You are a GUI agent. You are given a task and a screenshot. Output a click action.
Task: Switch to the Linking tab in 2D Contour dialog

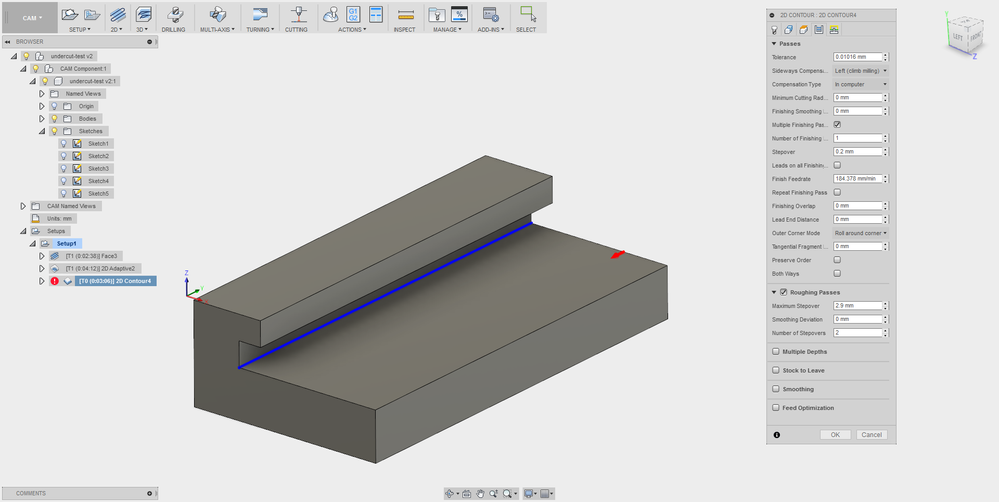(834, 29)
